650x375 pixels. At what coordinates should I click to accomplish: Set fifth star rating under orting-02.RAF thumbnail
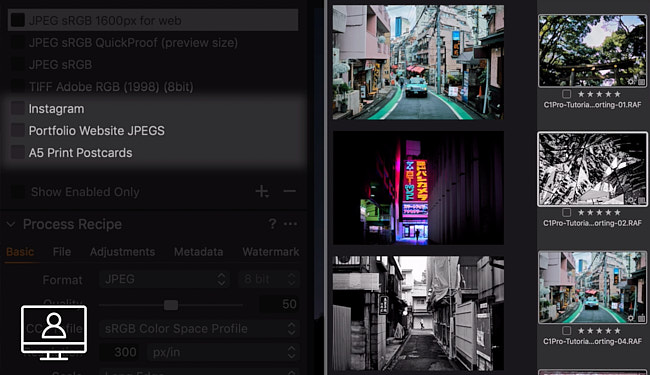(x=617, y=213)
